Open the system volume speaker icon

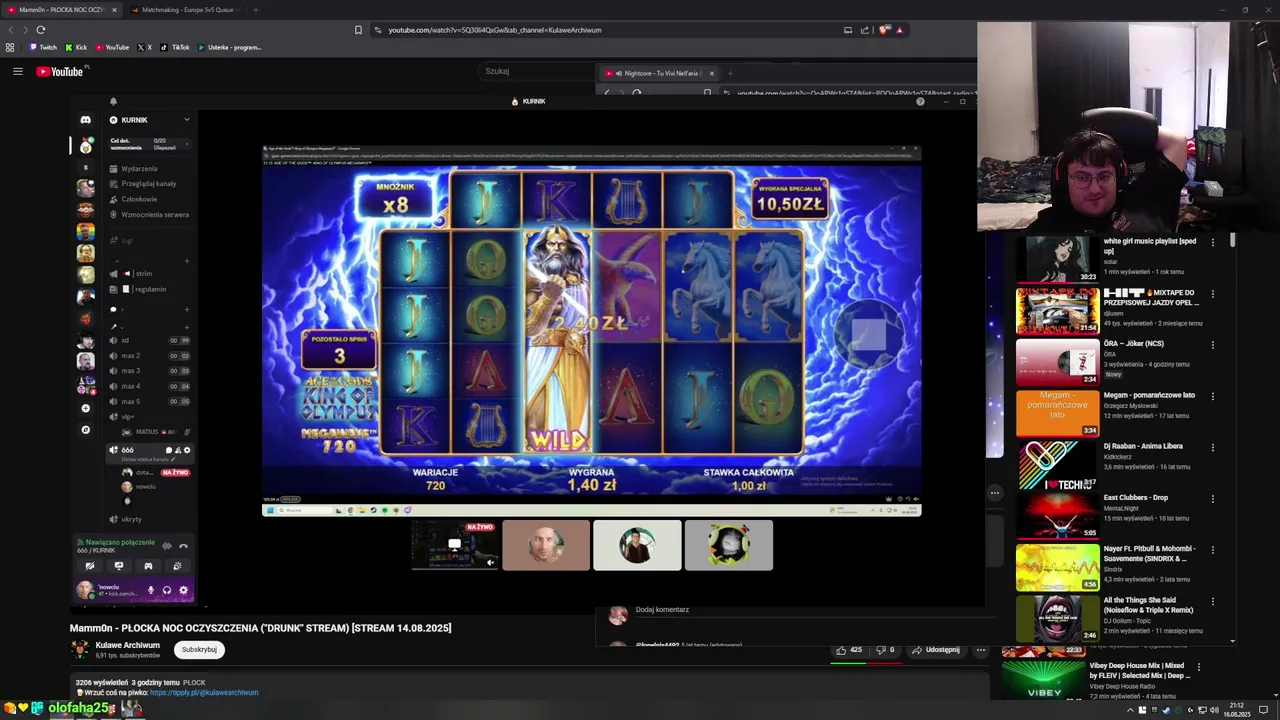[1214, 710]
